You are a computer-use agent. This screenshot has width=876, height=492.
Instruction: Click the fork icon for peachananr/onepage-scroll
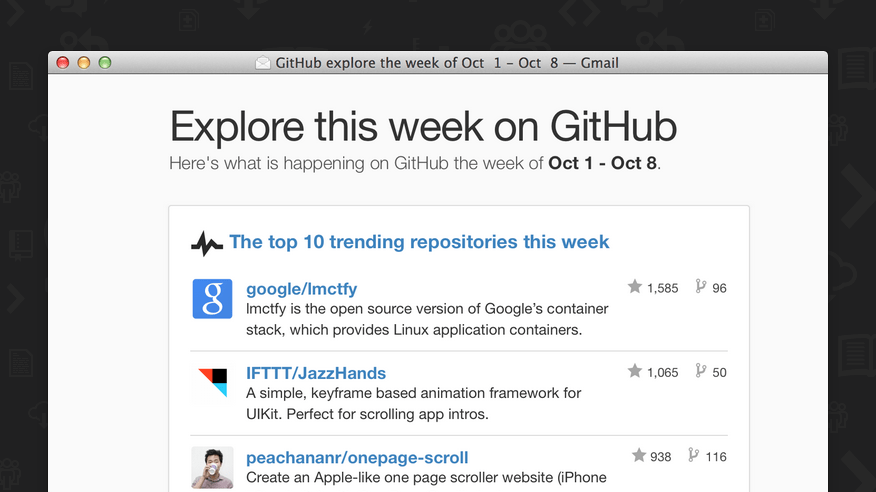[x=693, y=455]
